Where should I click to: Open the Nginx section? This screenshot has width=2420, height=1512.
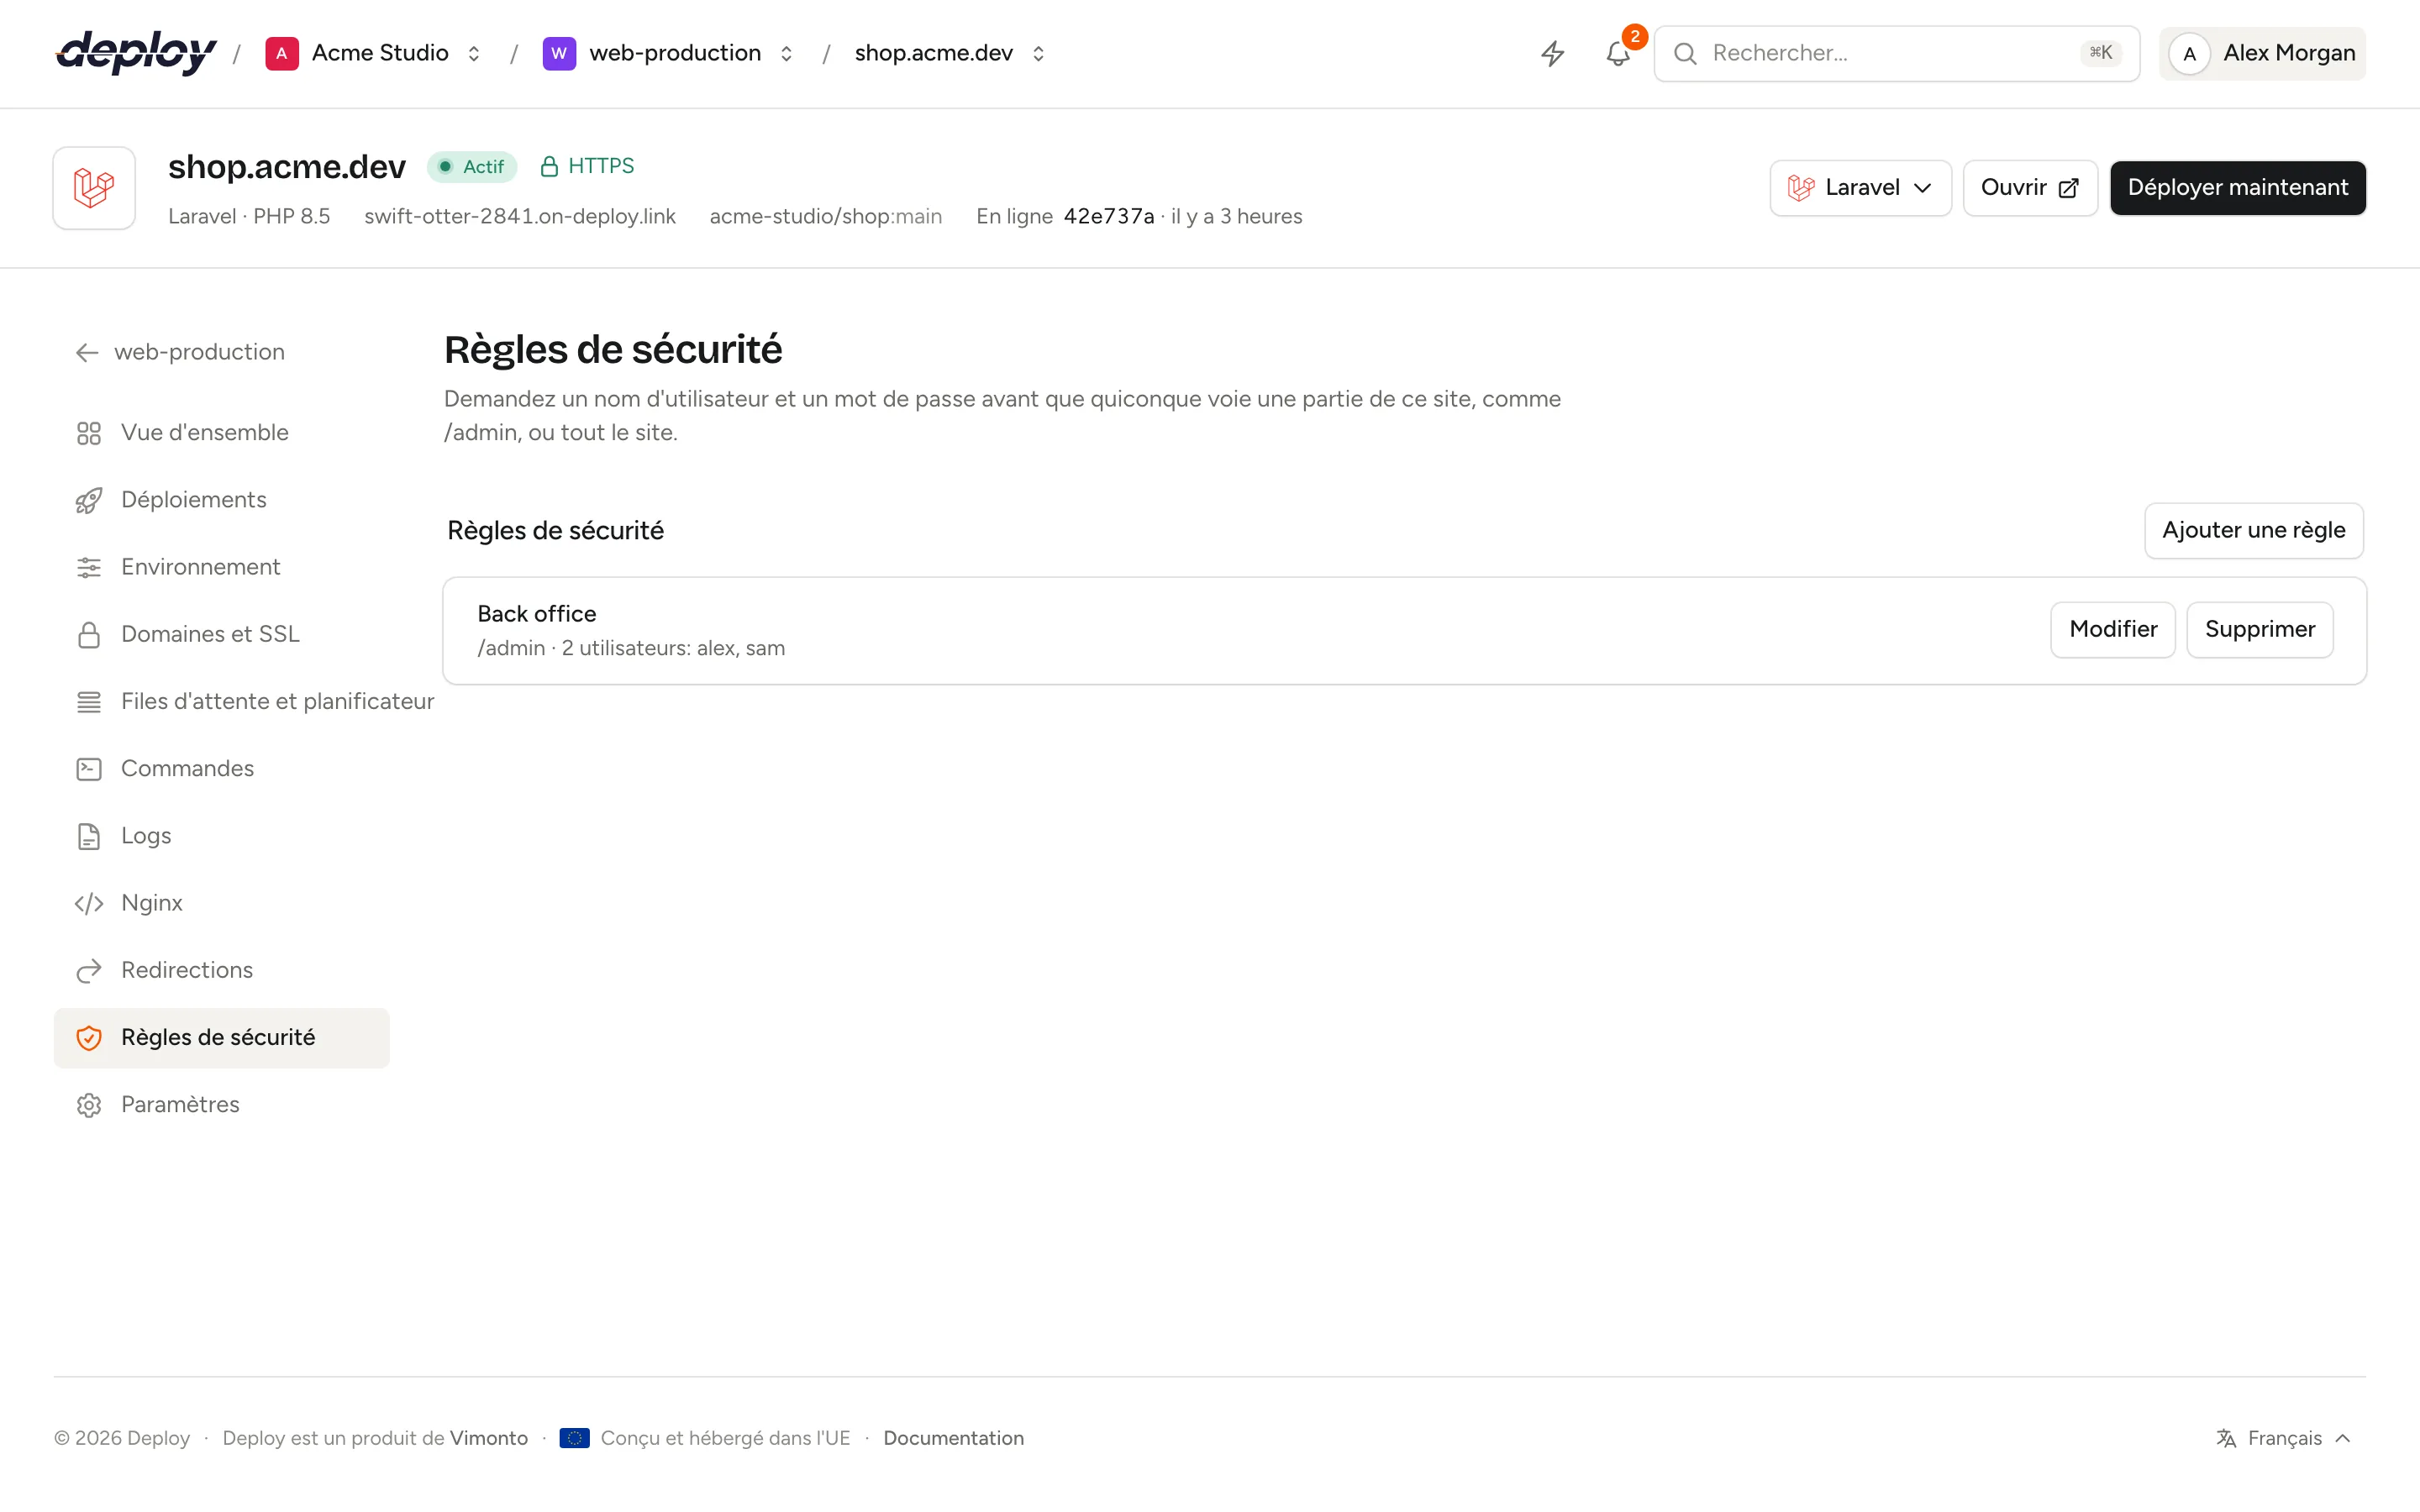pos(221,903)
